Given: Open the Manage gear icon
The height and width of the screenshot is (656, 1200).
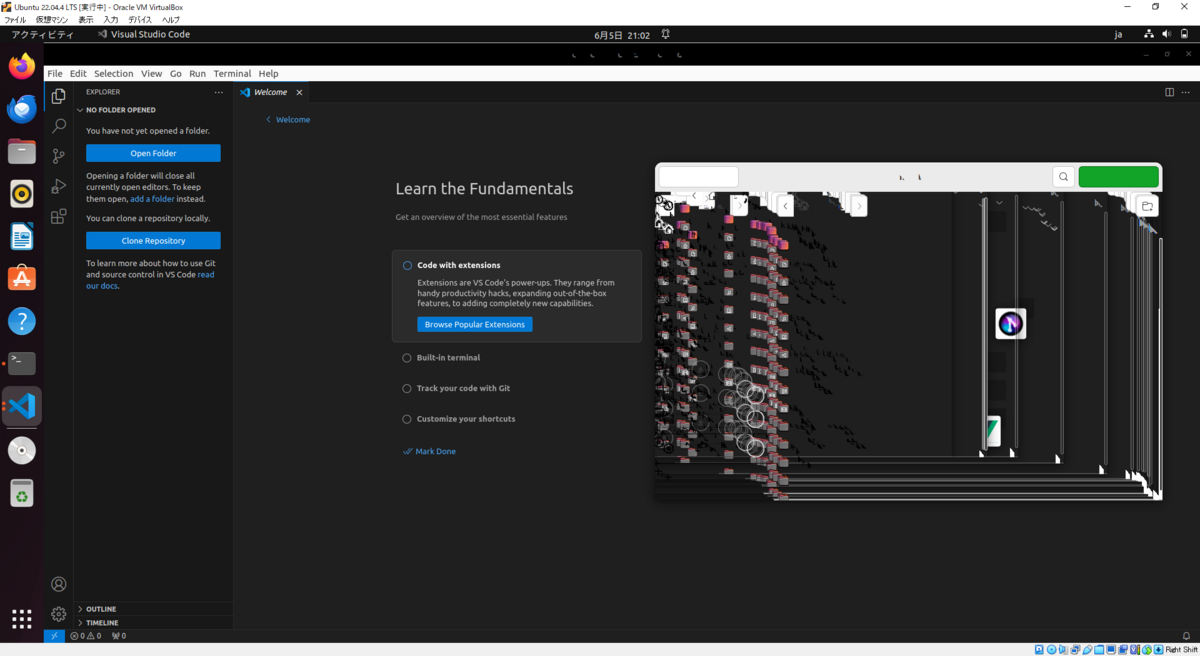Looking at the screenshot, I should coord(58,614).
